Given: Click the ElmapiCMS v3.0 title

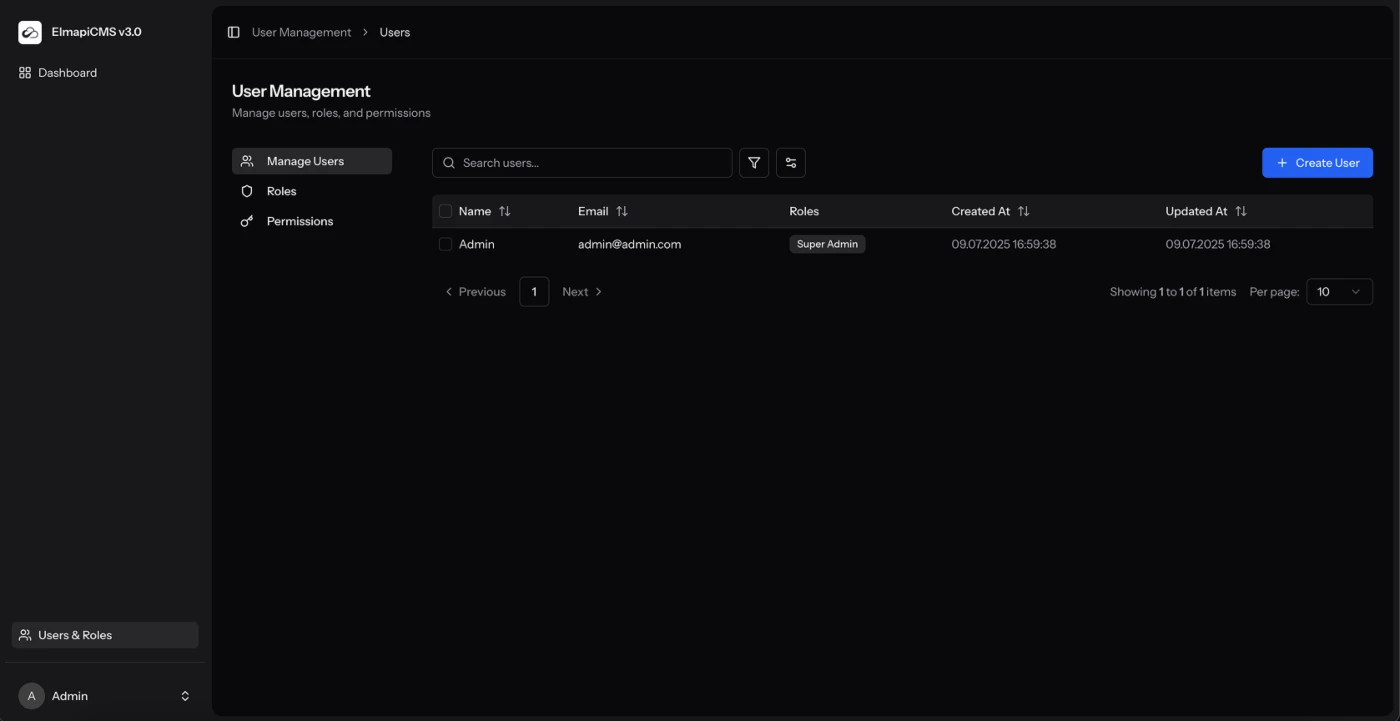Looking at the screenshot, I should pos(97,32).
